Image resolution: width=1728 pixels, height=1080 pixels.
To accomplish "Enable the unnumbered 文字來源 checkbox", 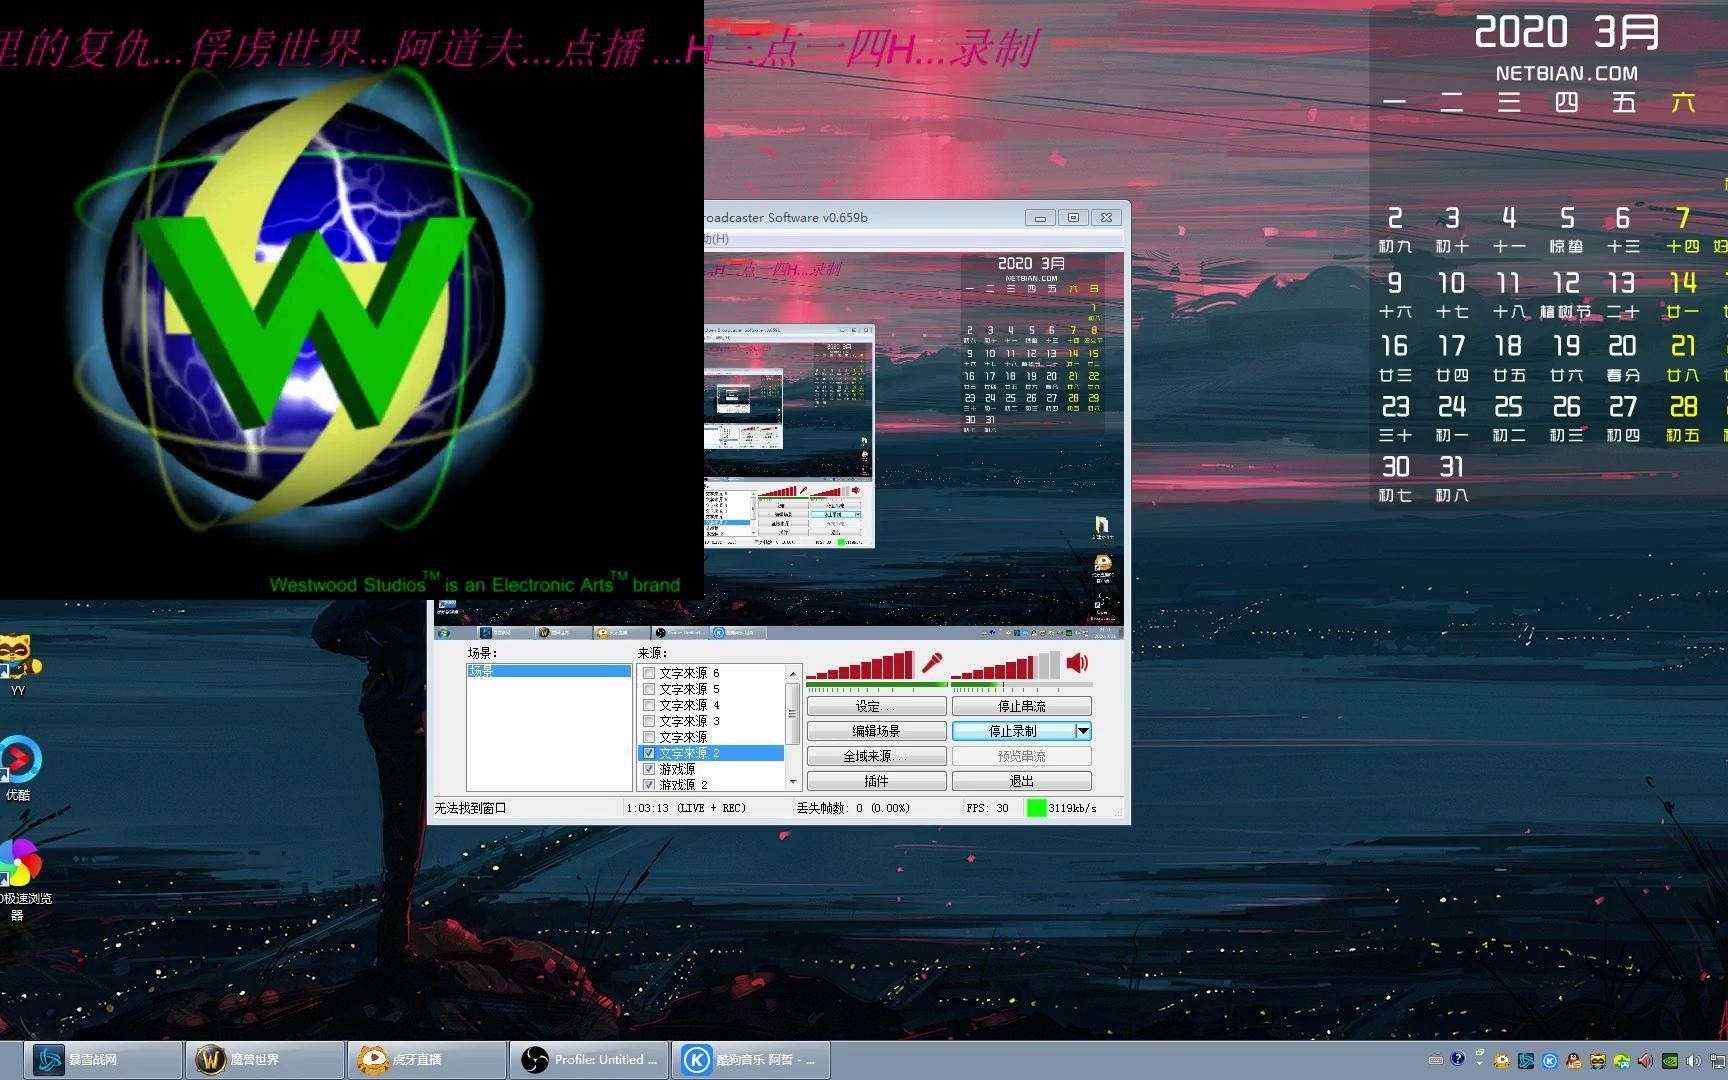I will [649, 737].
